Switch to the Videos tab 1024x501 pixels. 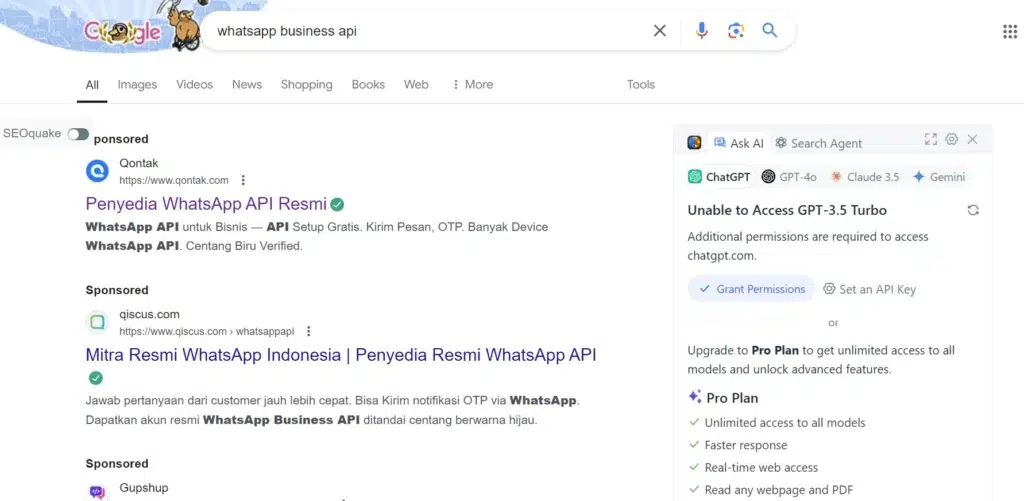point(194,85)
